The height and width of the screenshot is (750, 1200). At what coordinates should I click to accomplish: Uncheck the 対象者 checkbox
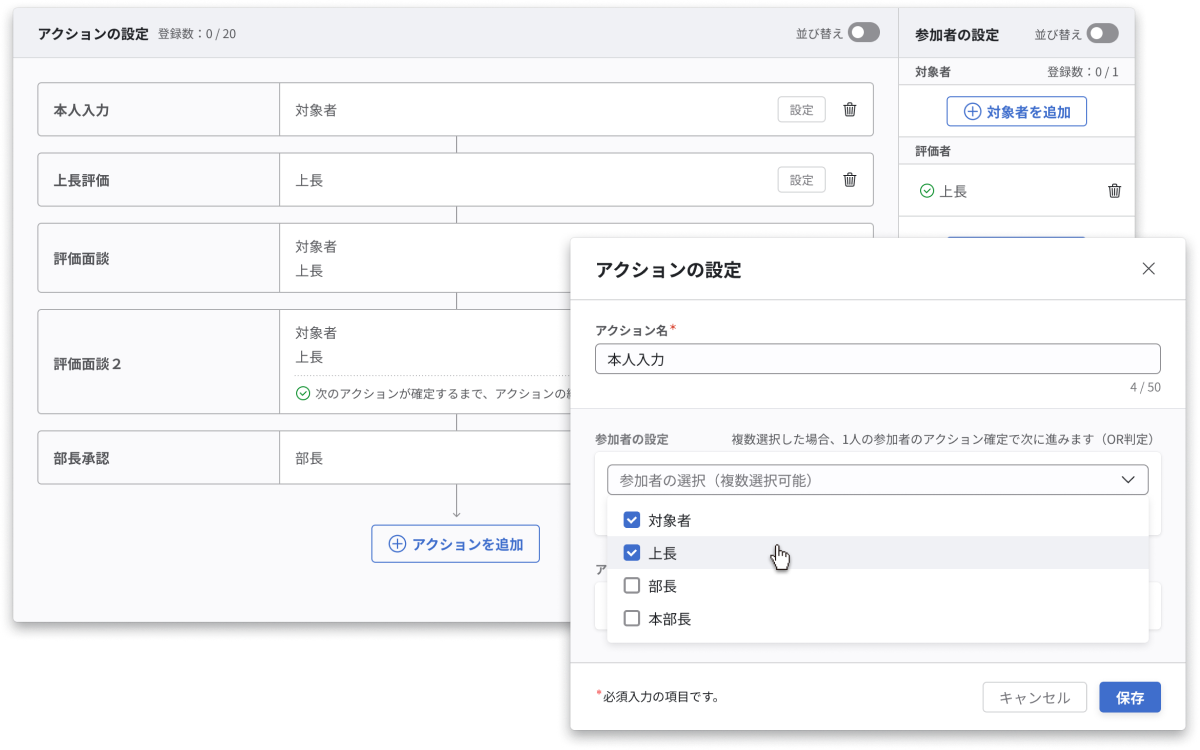pos(632,520)
